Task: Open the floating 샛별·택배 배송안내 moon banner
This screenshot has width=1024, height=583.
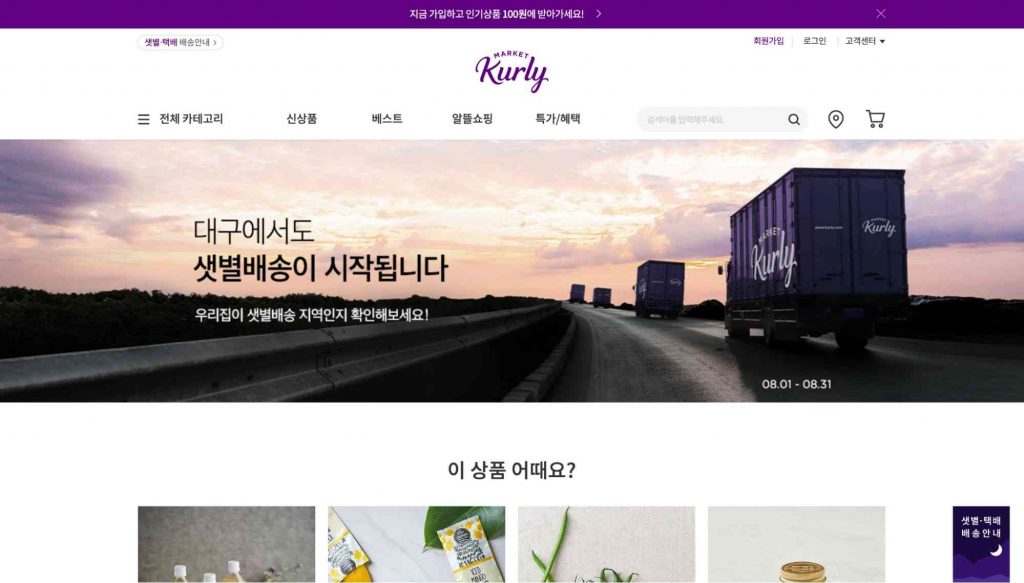Action: coord(981,544)
